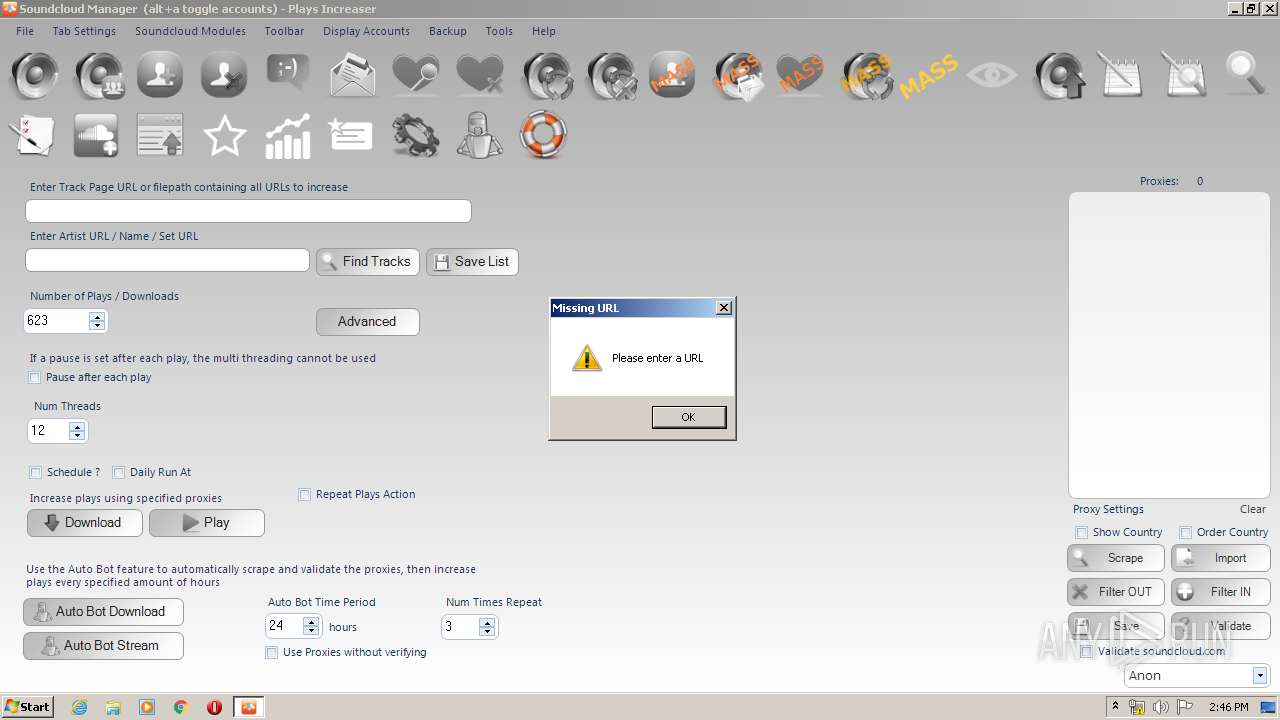Image resolution: width=1280 pixels, height=720 pixels.
Task: Open the gears settings icon
Action: point(416,135)
